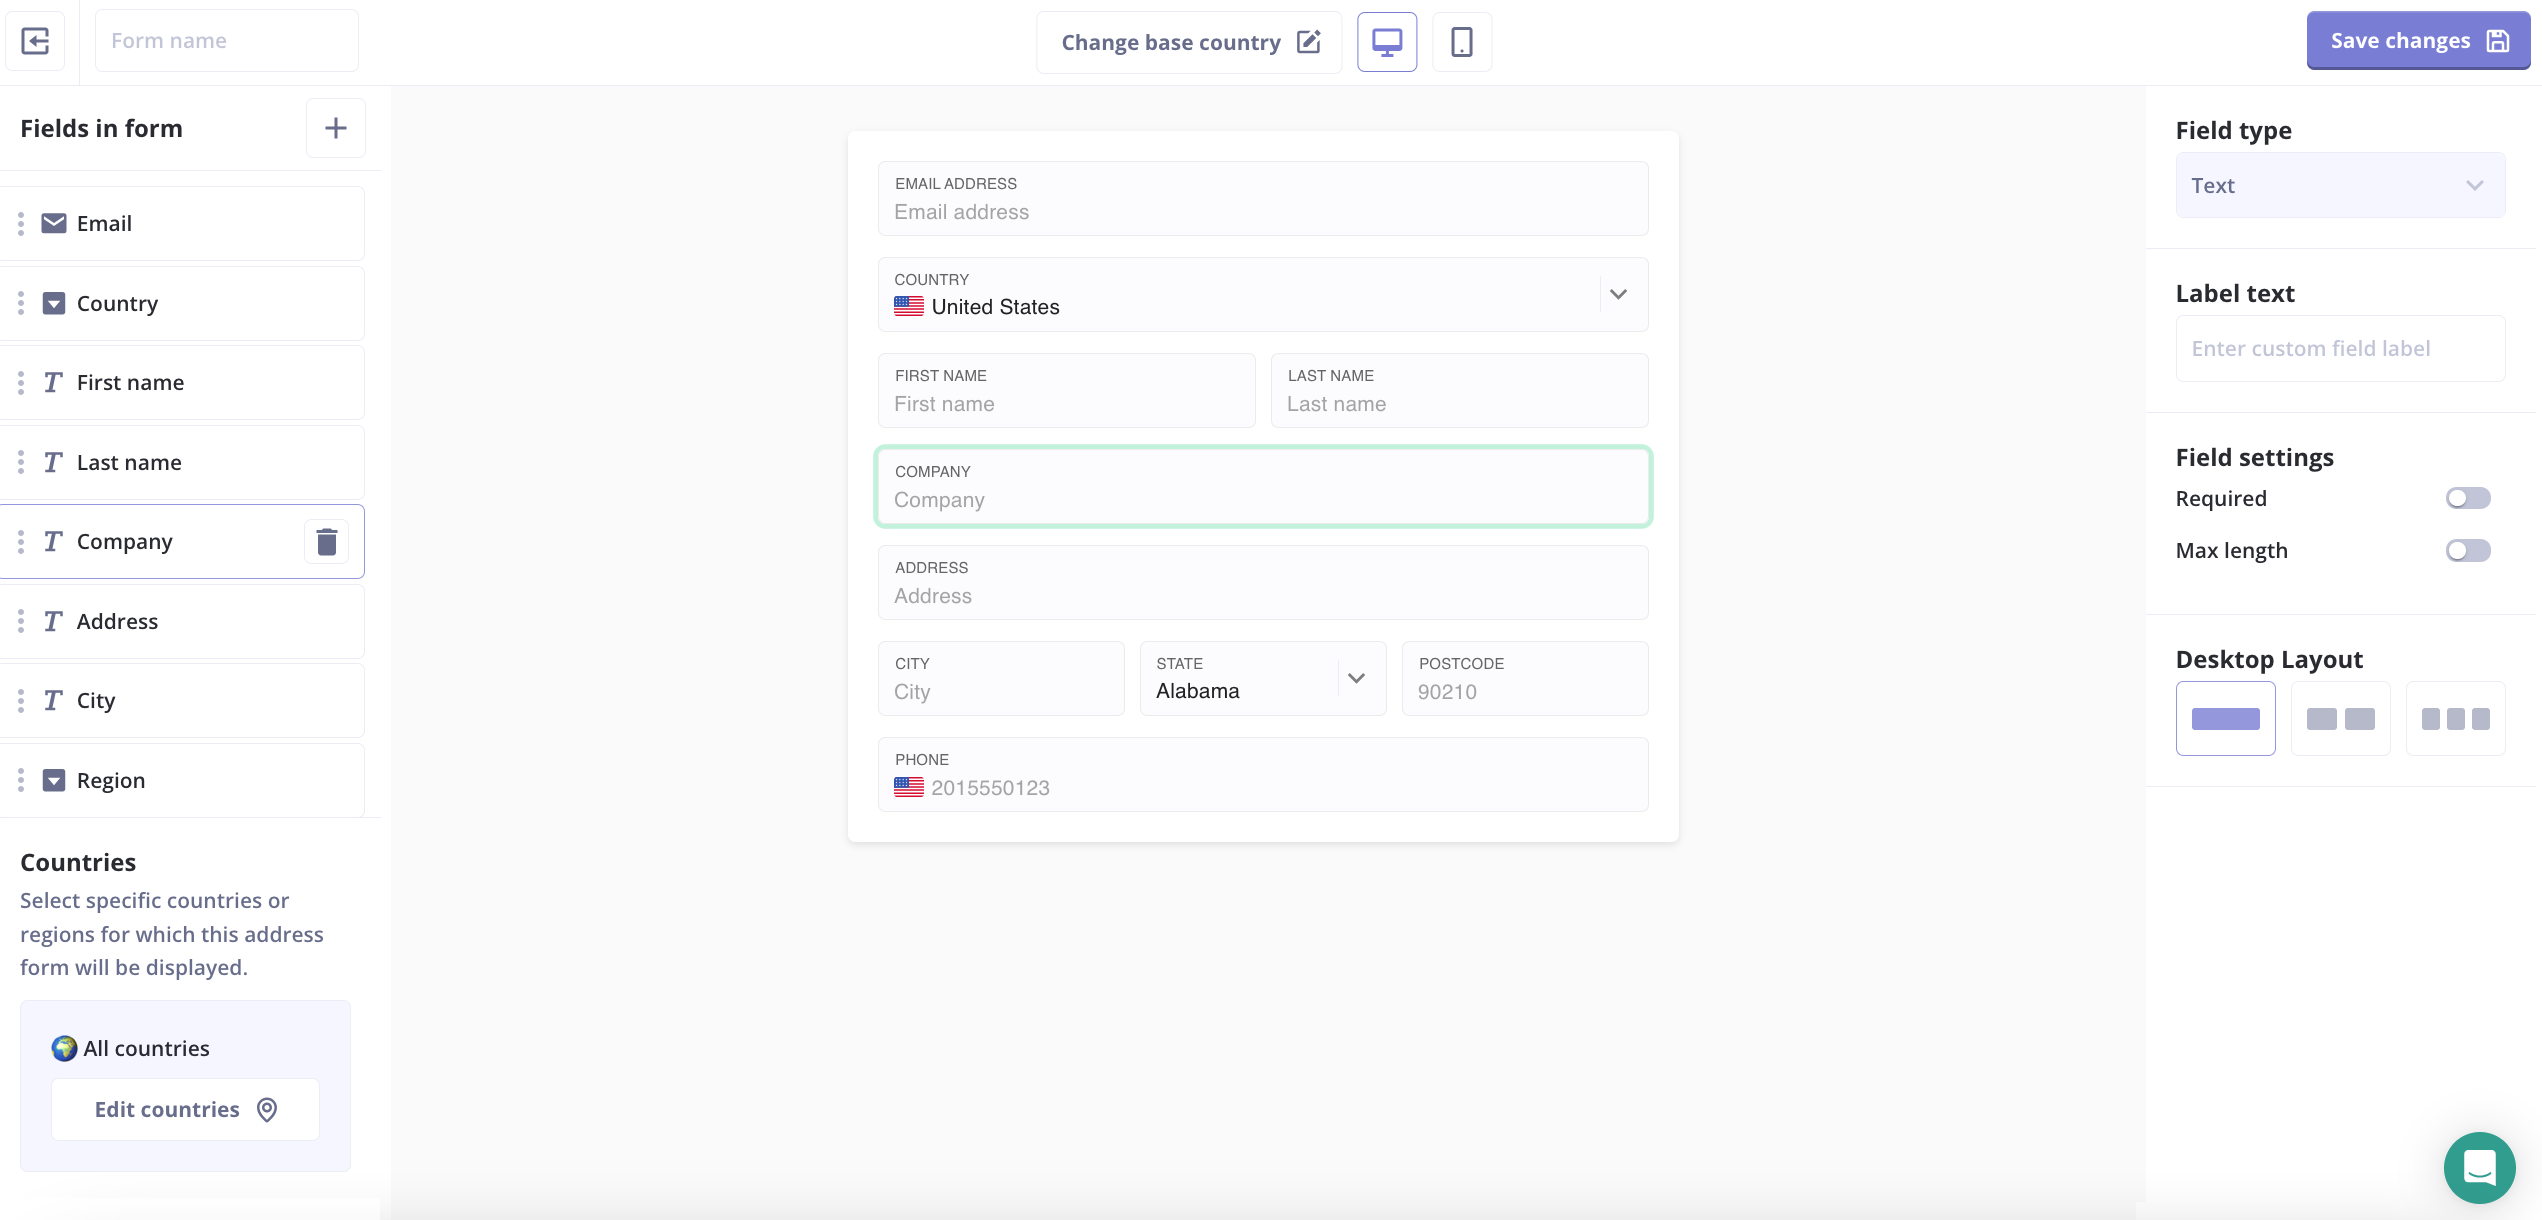The image size is (2542, 1220).
Task: Click drag handle of Email field
Action: click(21, 224)
